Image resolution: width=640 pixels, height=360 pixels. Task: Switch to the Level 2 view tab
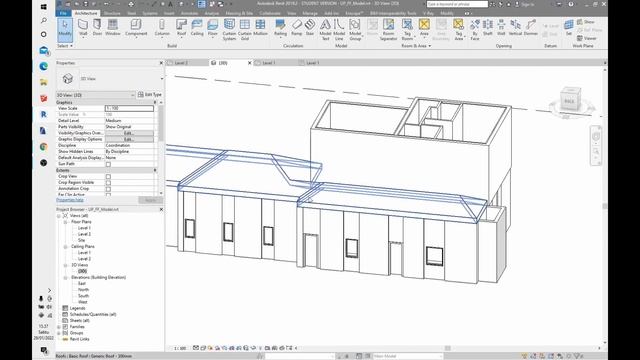coord(181,63)
